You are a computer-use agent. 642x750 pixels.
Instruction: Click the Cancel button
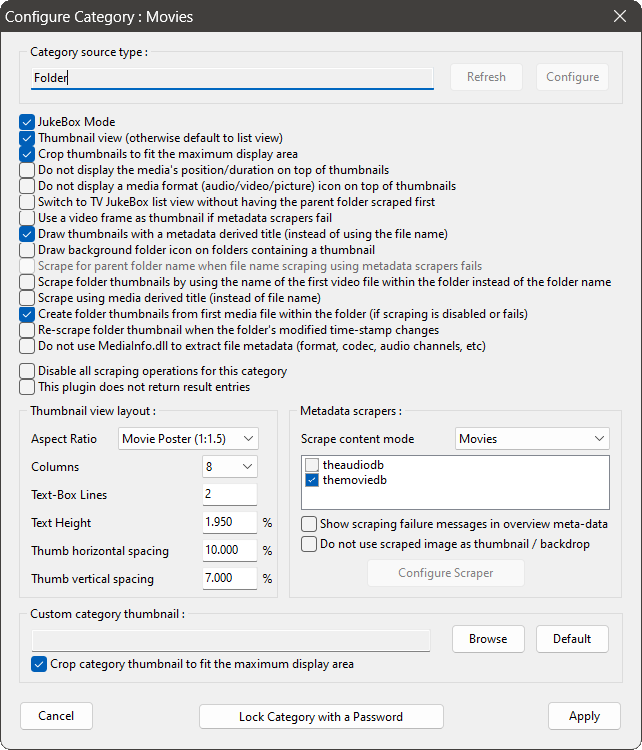pyautogui.click(x=56, y=716)
